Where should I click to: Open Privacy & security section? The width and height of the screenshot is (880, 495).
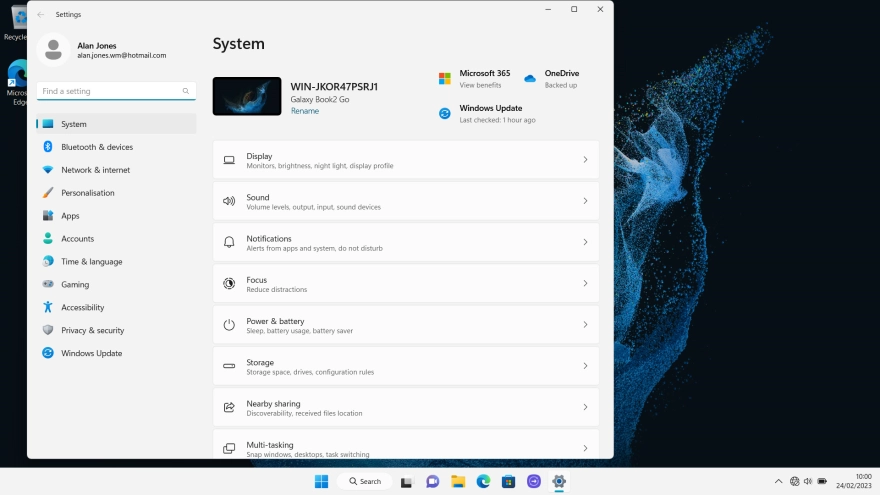(92, 330)
